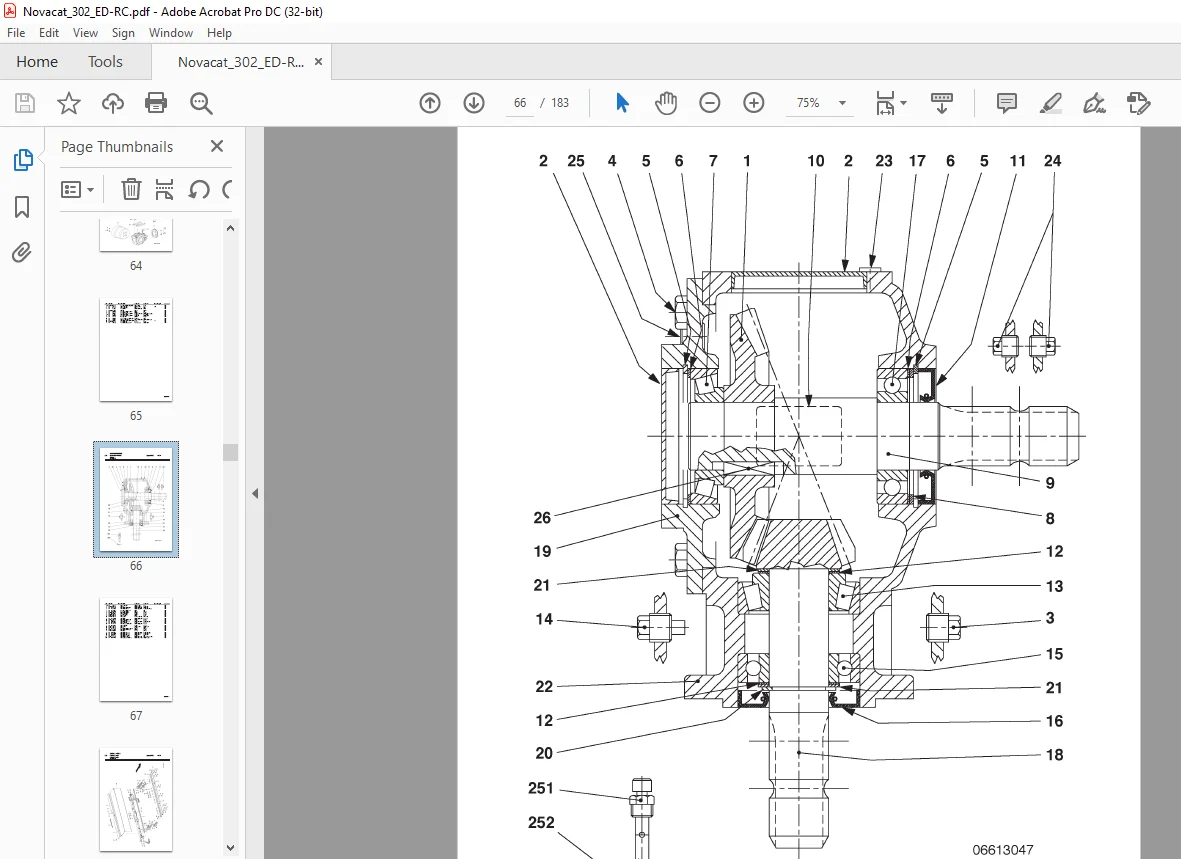Go to previous page with up arrow
Image resolution: width=1181 pixels, height=859 pixels.
coord(430,103)
